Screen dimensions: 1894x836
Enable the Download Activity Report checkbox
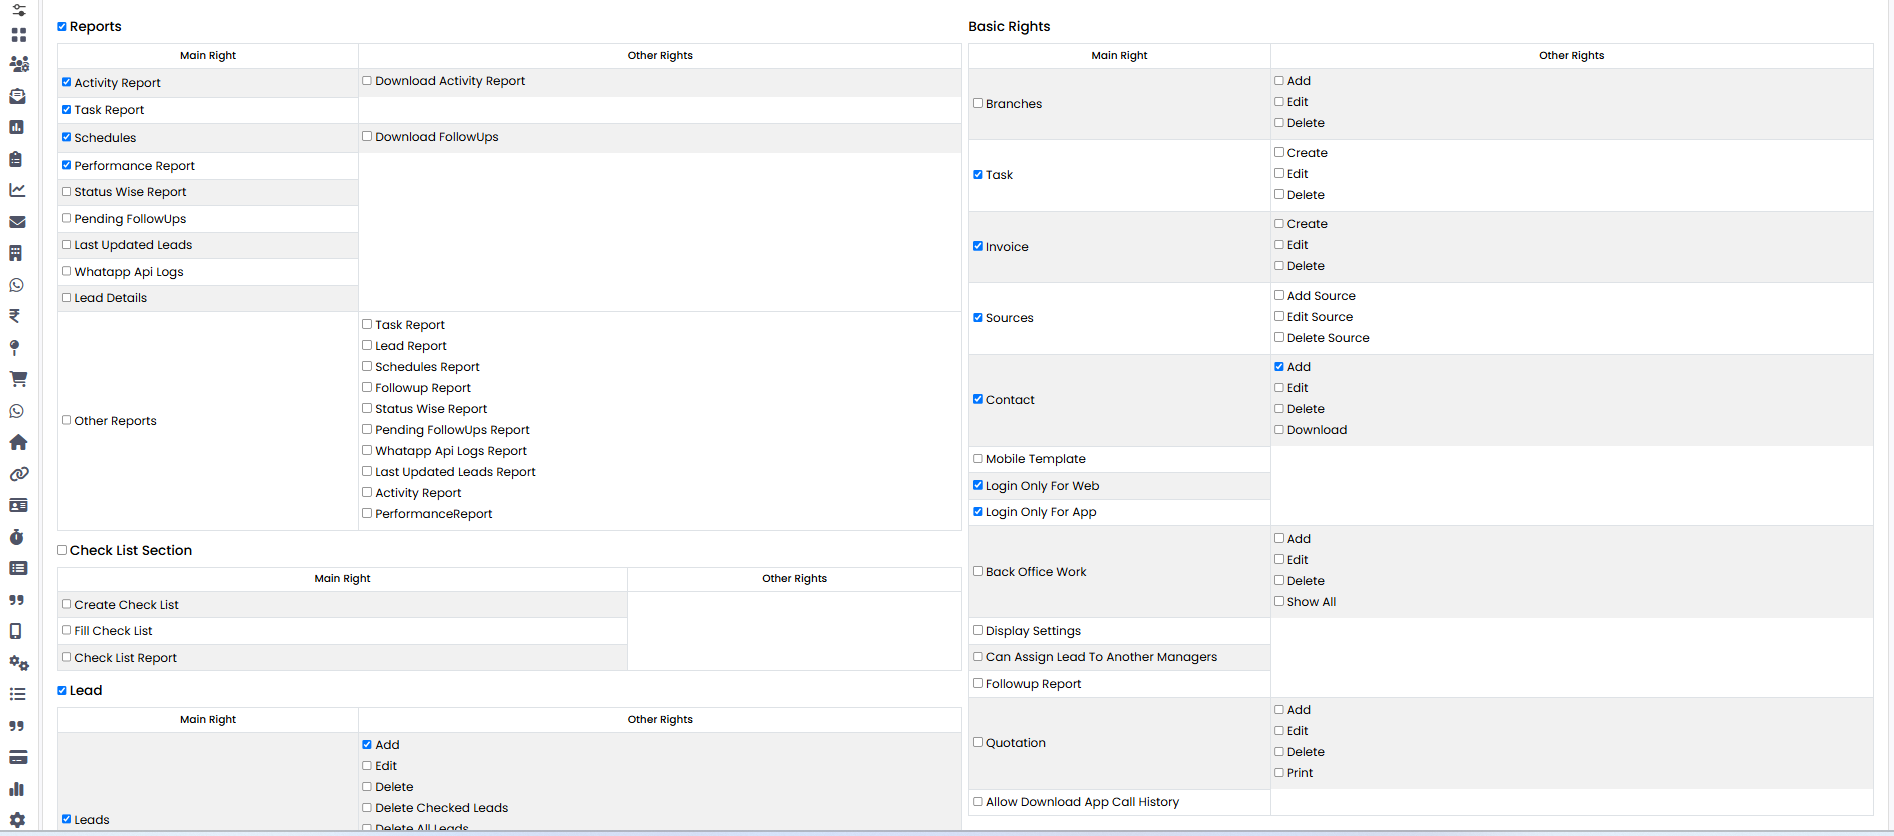click(x=367, y=81)
